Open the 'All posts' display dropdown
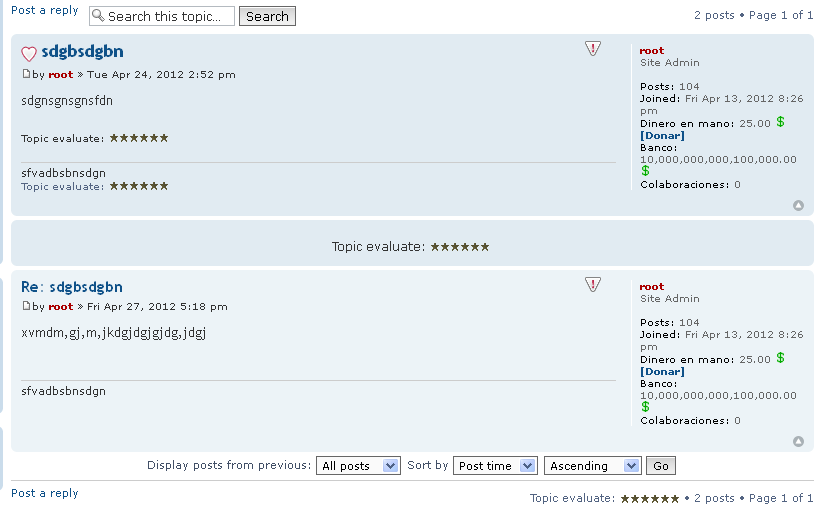Screen dimensions: 833x509 tap(358, 466)
